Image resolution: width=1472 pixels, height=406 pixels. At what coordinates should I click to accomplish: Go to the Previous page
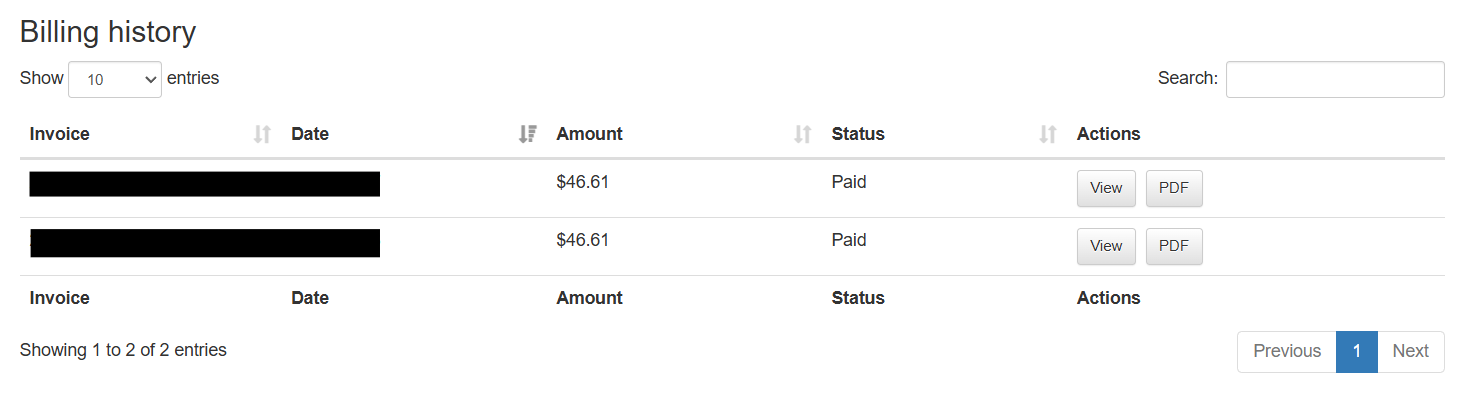(1287, 351)
